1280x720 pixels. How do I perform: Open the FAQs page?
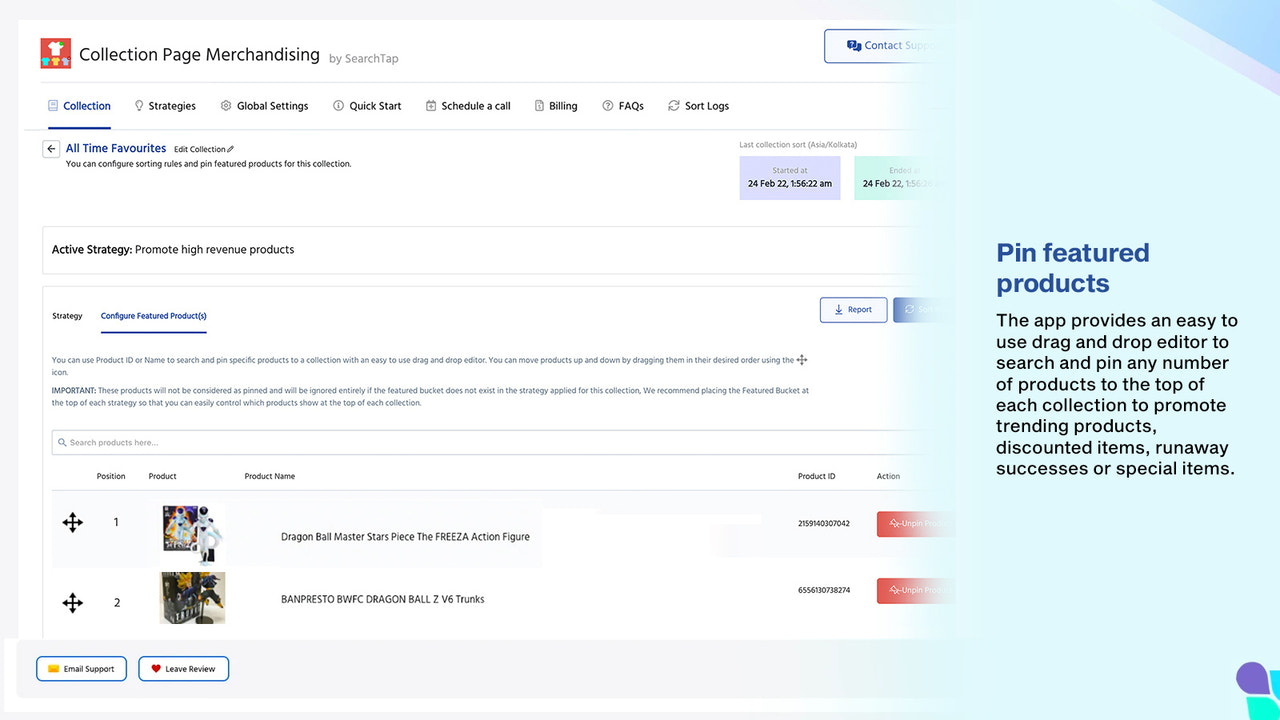(623, 105)
